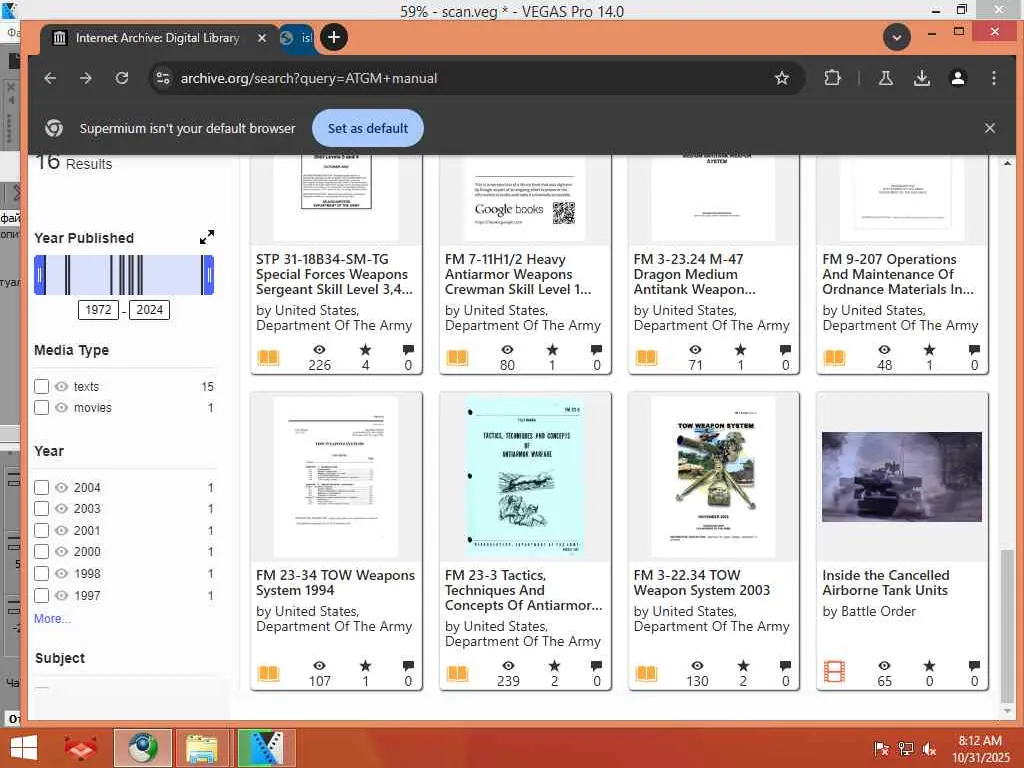Open FM 3-22.34 TOW Weapon System 2003
The width and height of the screenshot is (1024, 768).
701,583
